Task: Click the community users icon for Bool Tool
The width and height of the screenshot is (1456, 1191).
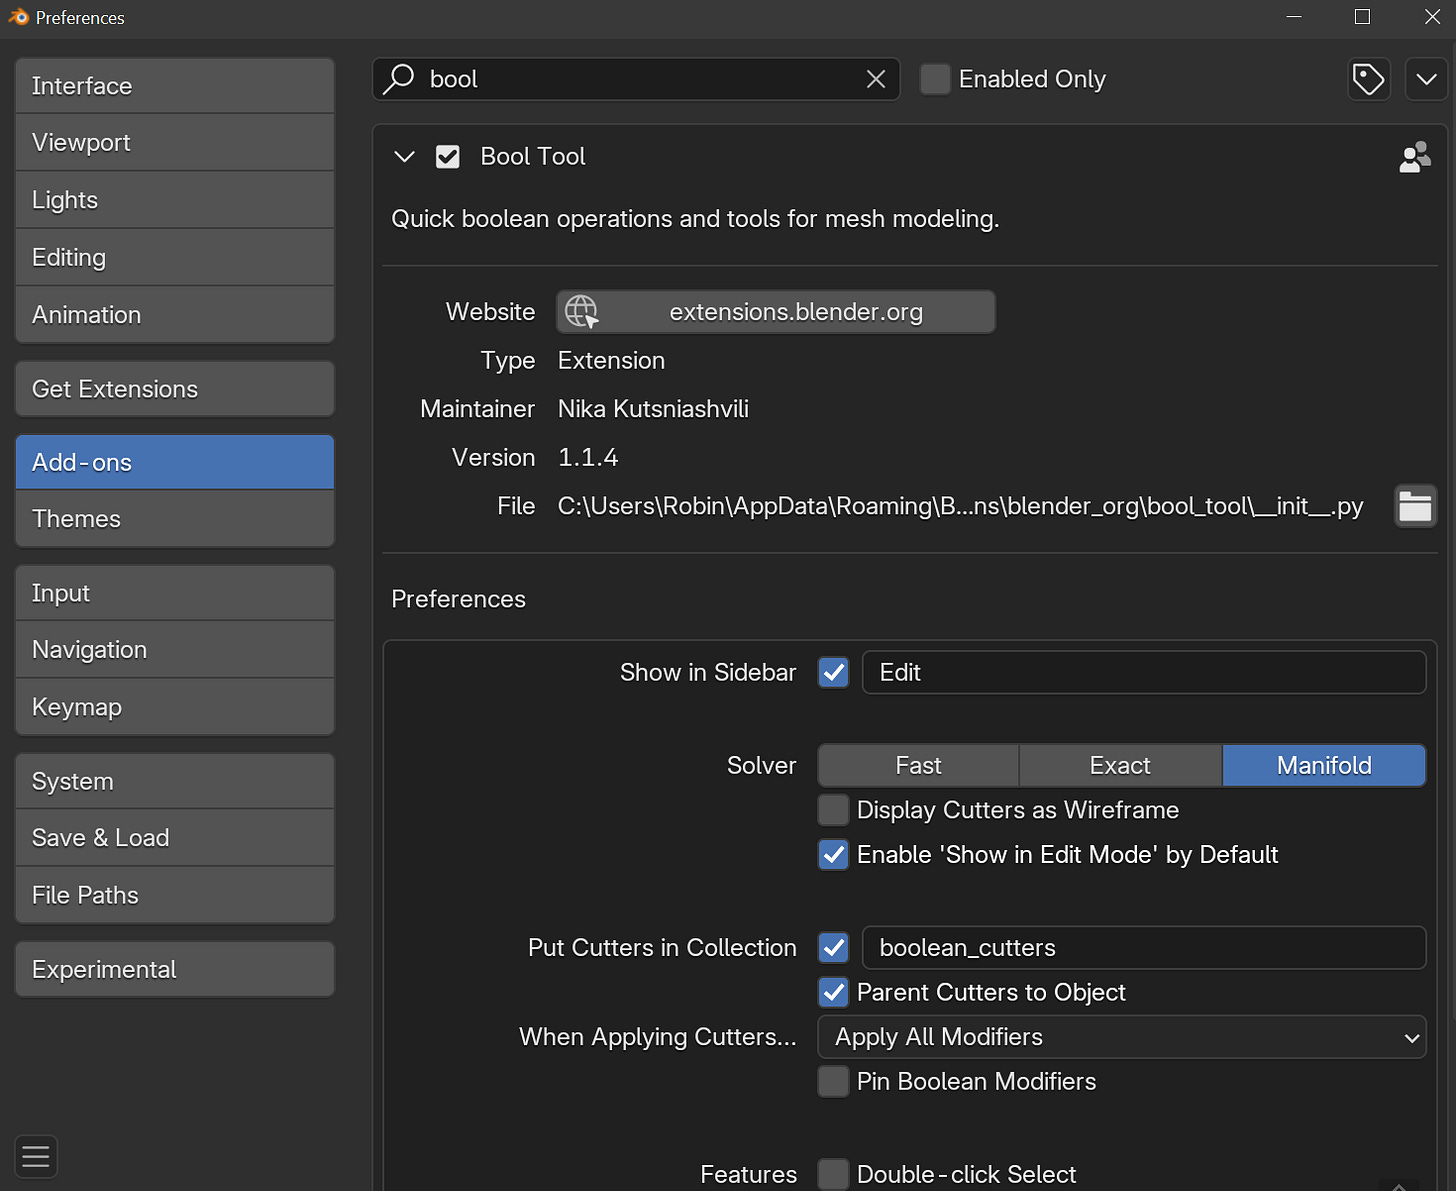Action: point(1414,157)
